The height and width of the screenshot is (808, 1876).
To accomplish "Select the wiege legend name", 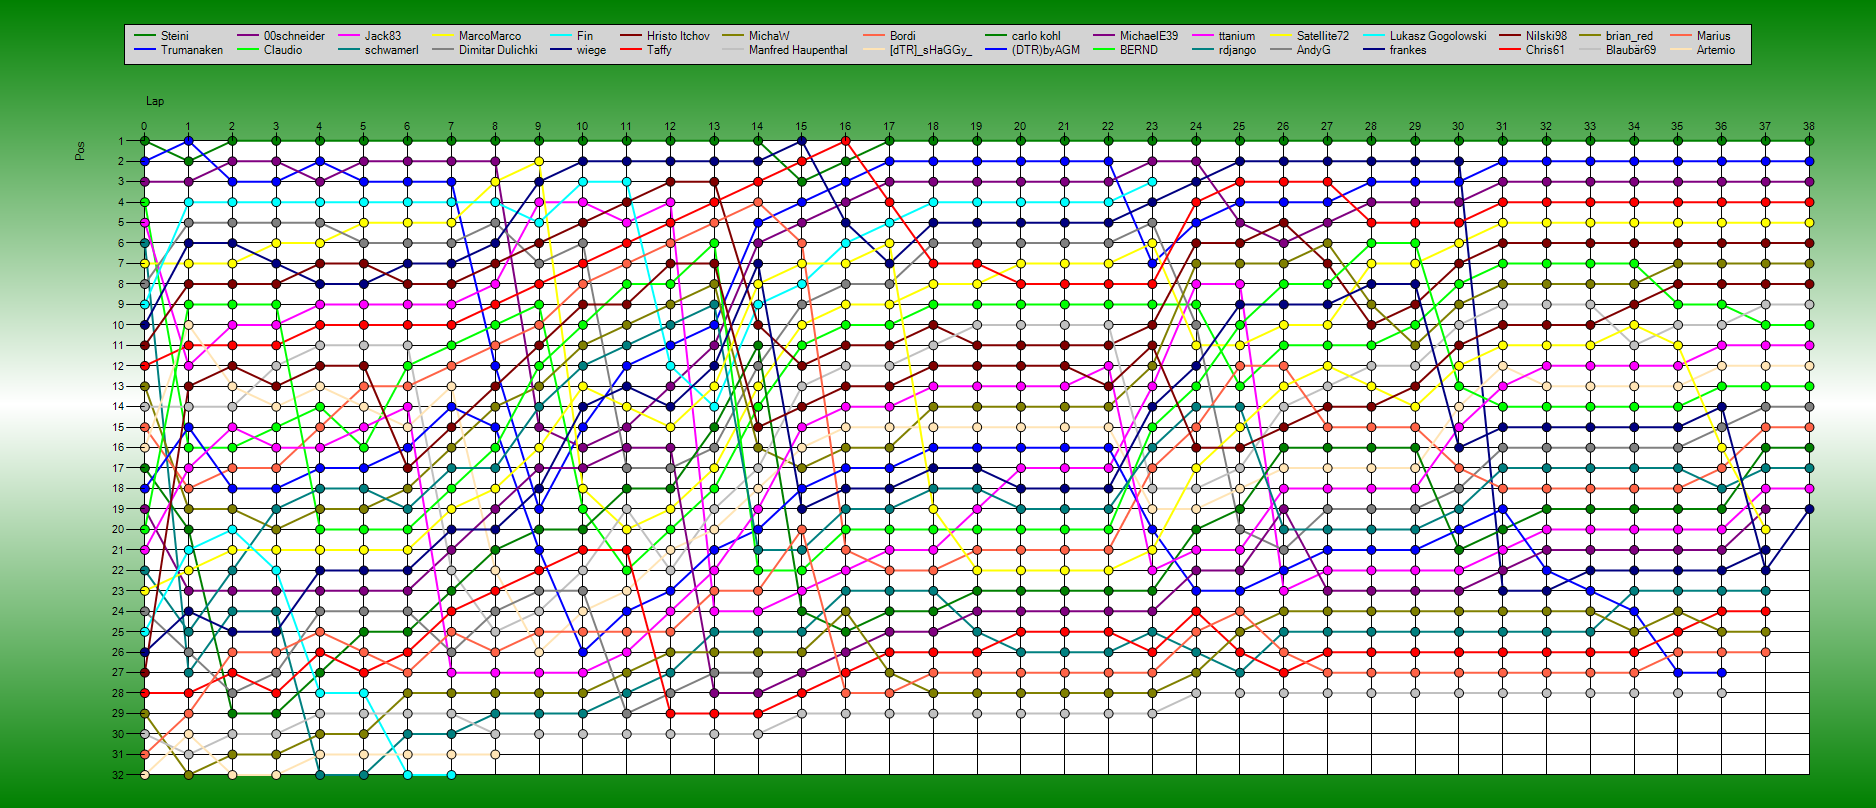I will point(591,50).
